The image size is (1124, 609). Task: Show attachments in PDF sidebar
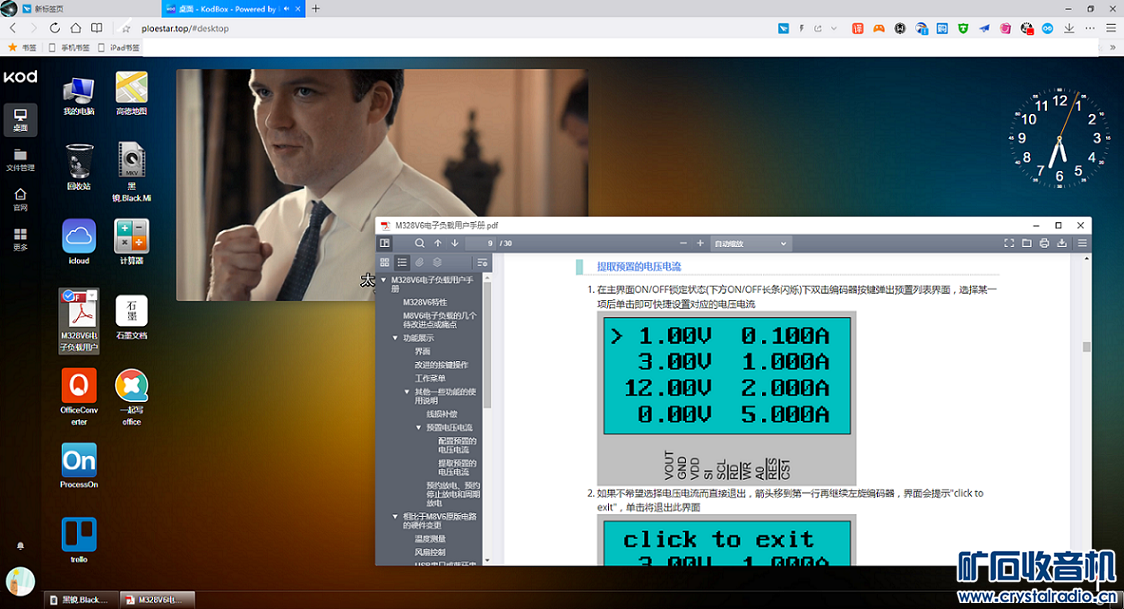click(x=419, y=262)
